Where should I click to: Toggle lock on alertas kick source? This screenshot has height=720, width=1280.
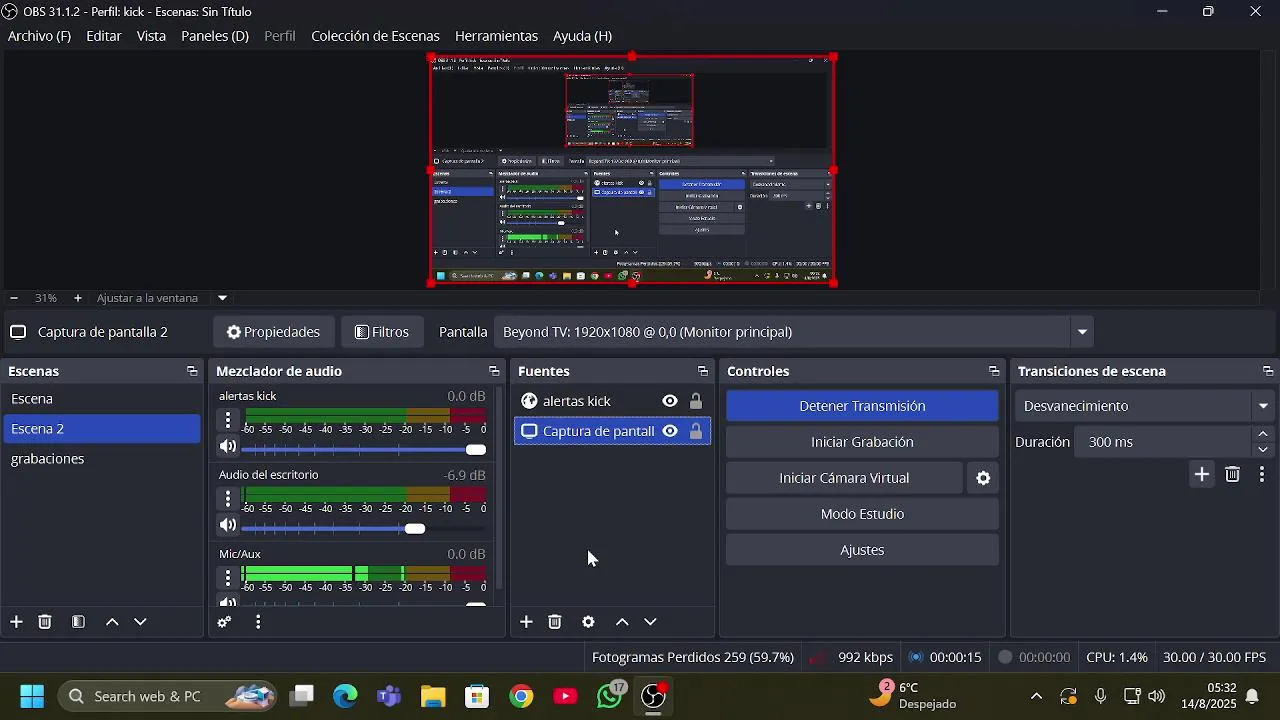coord(696,401)
